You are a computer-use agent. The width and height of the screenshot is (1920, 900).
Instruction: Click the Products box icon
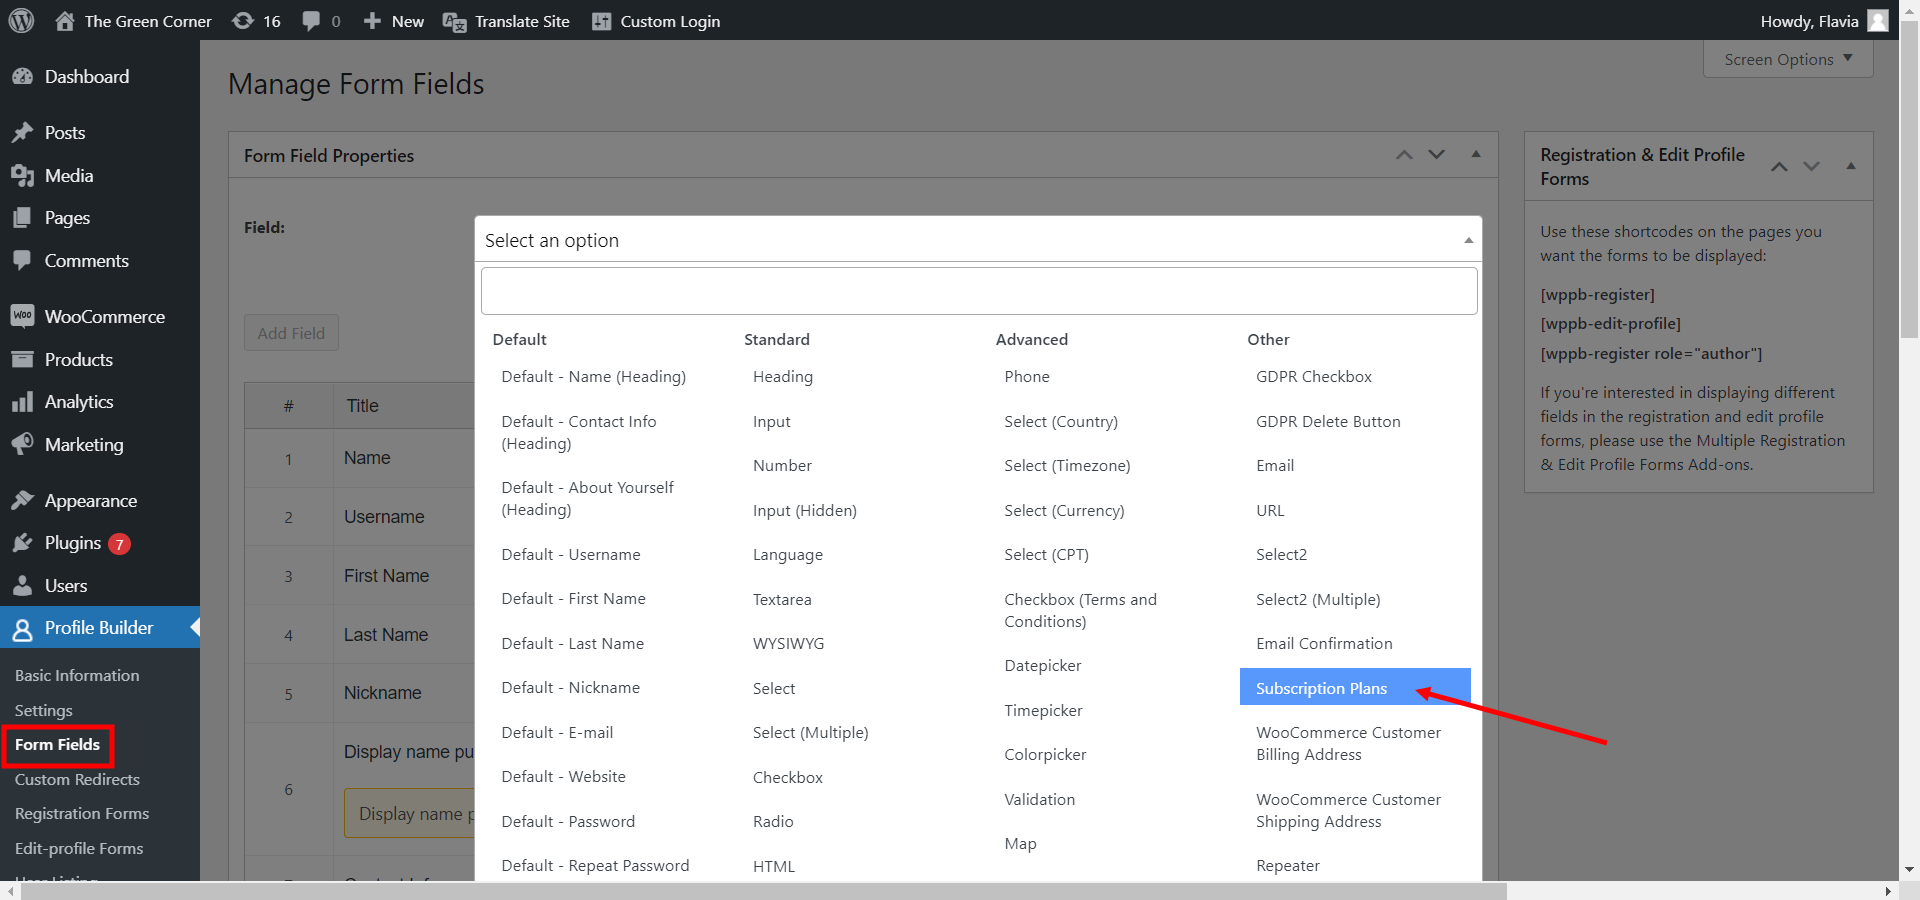[22, 359]
